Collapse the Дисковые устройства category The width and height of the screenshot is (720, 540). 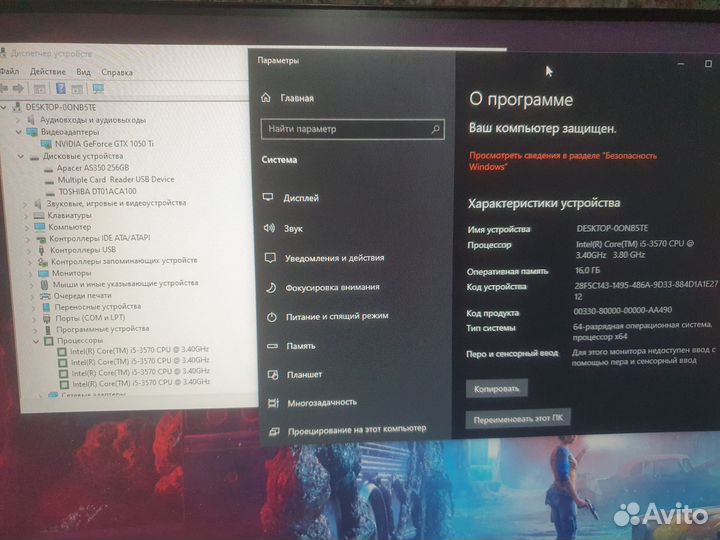(x=21, y=156)
